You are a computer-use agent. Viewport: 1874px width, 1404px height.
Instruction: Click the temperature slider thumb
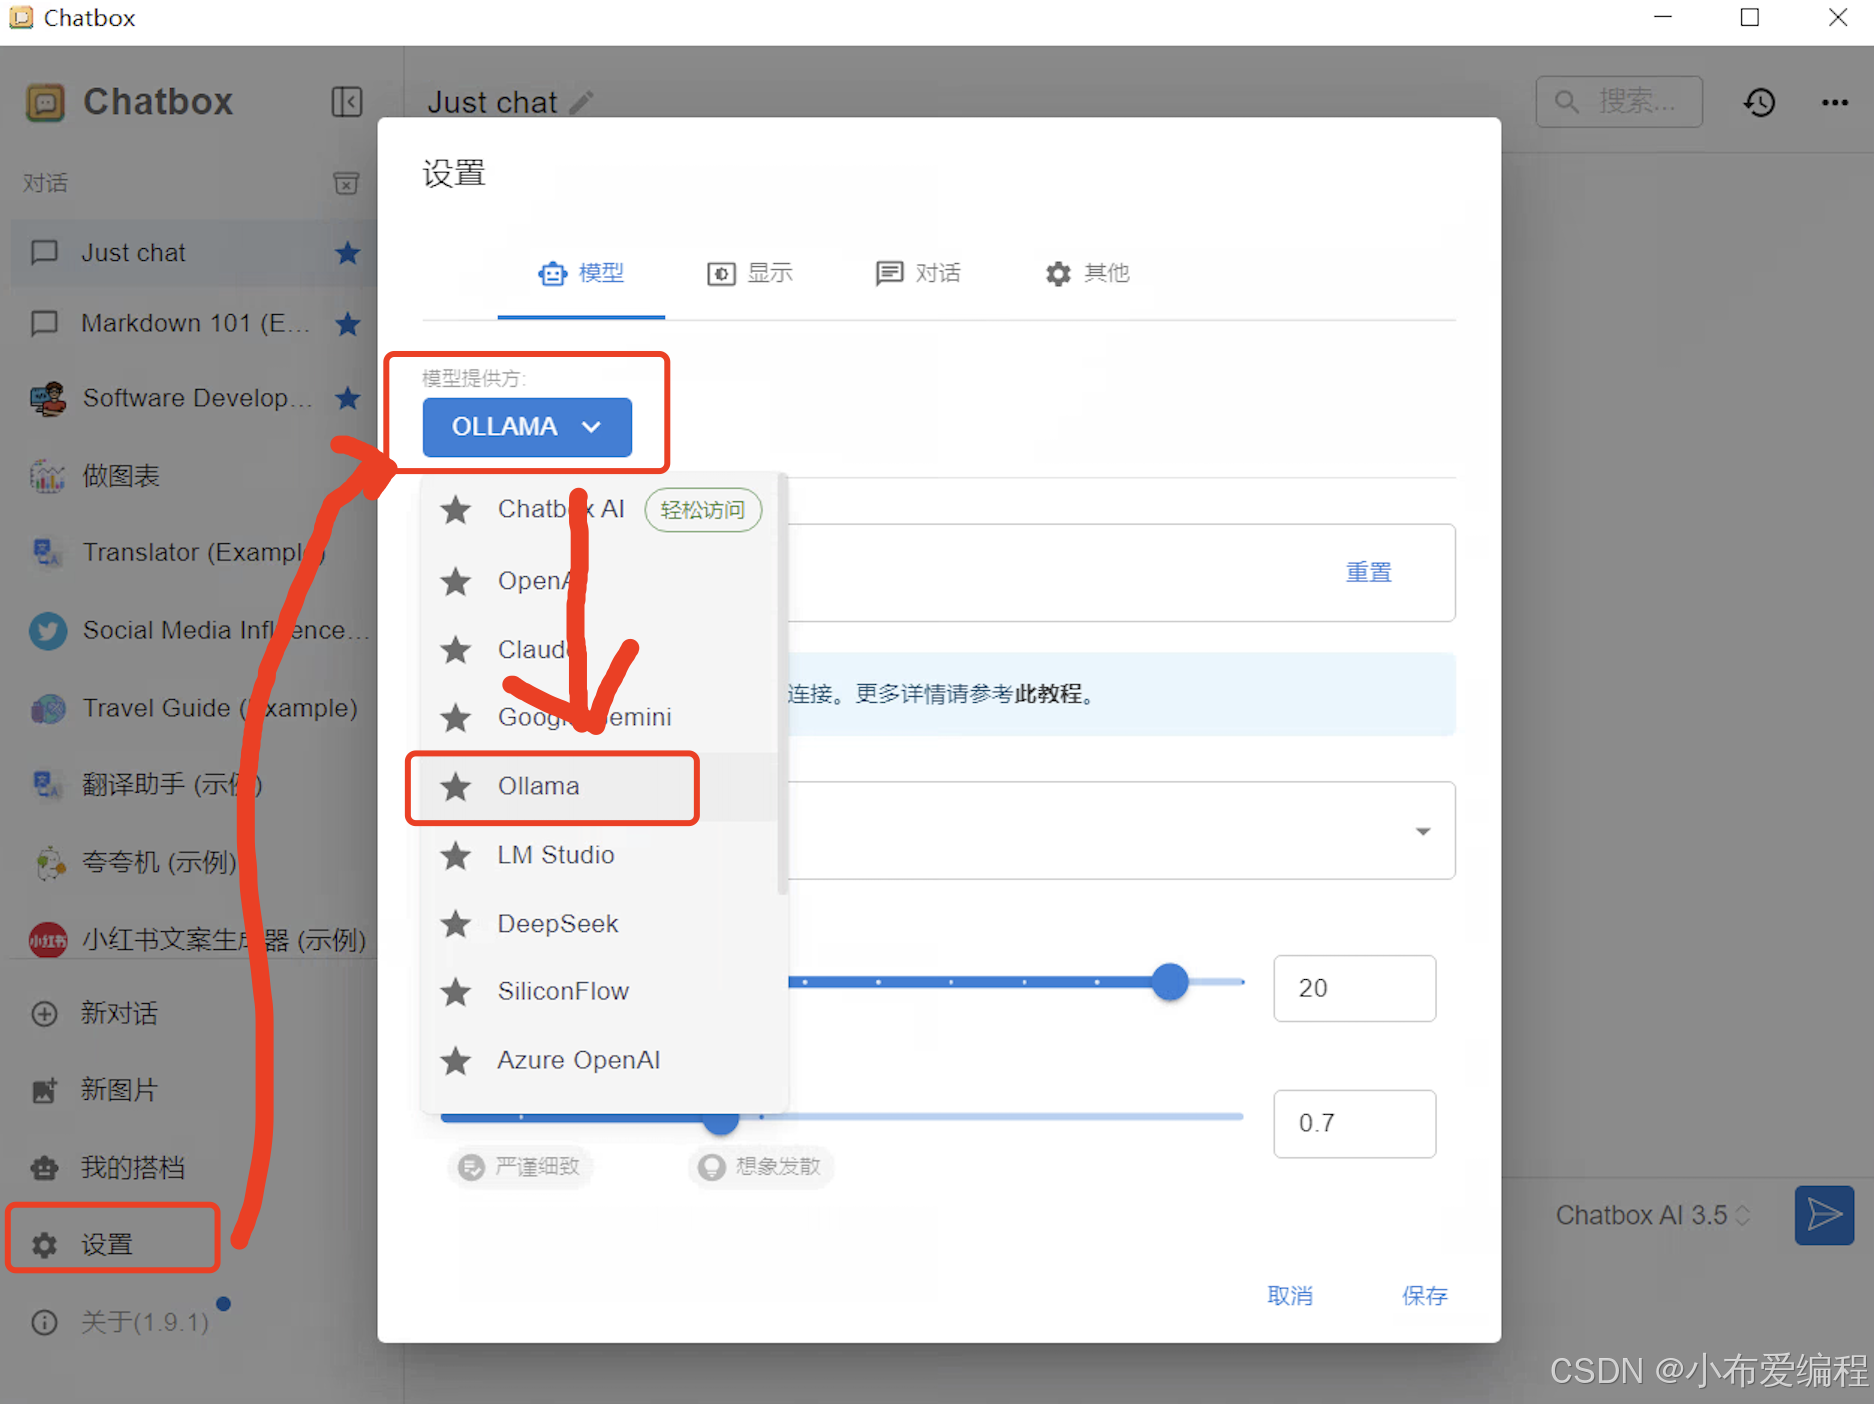click(x=720, y=1121)
